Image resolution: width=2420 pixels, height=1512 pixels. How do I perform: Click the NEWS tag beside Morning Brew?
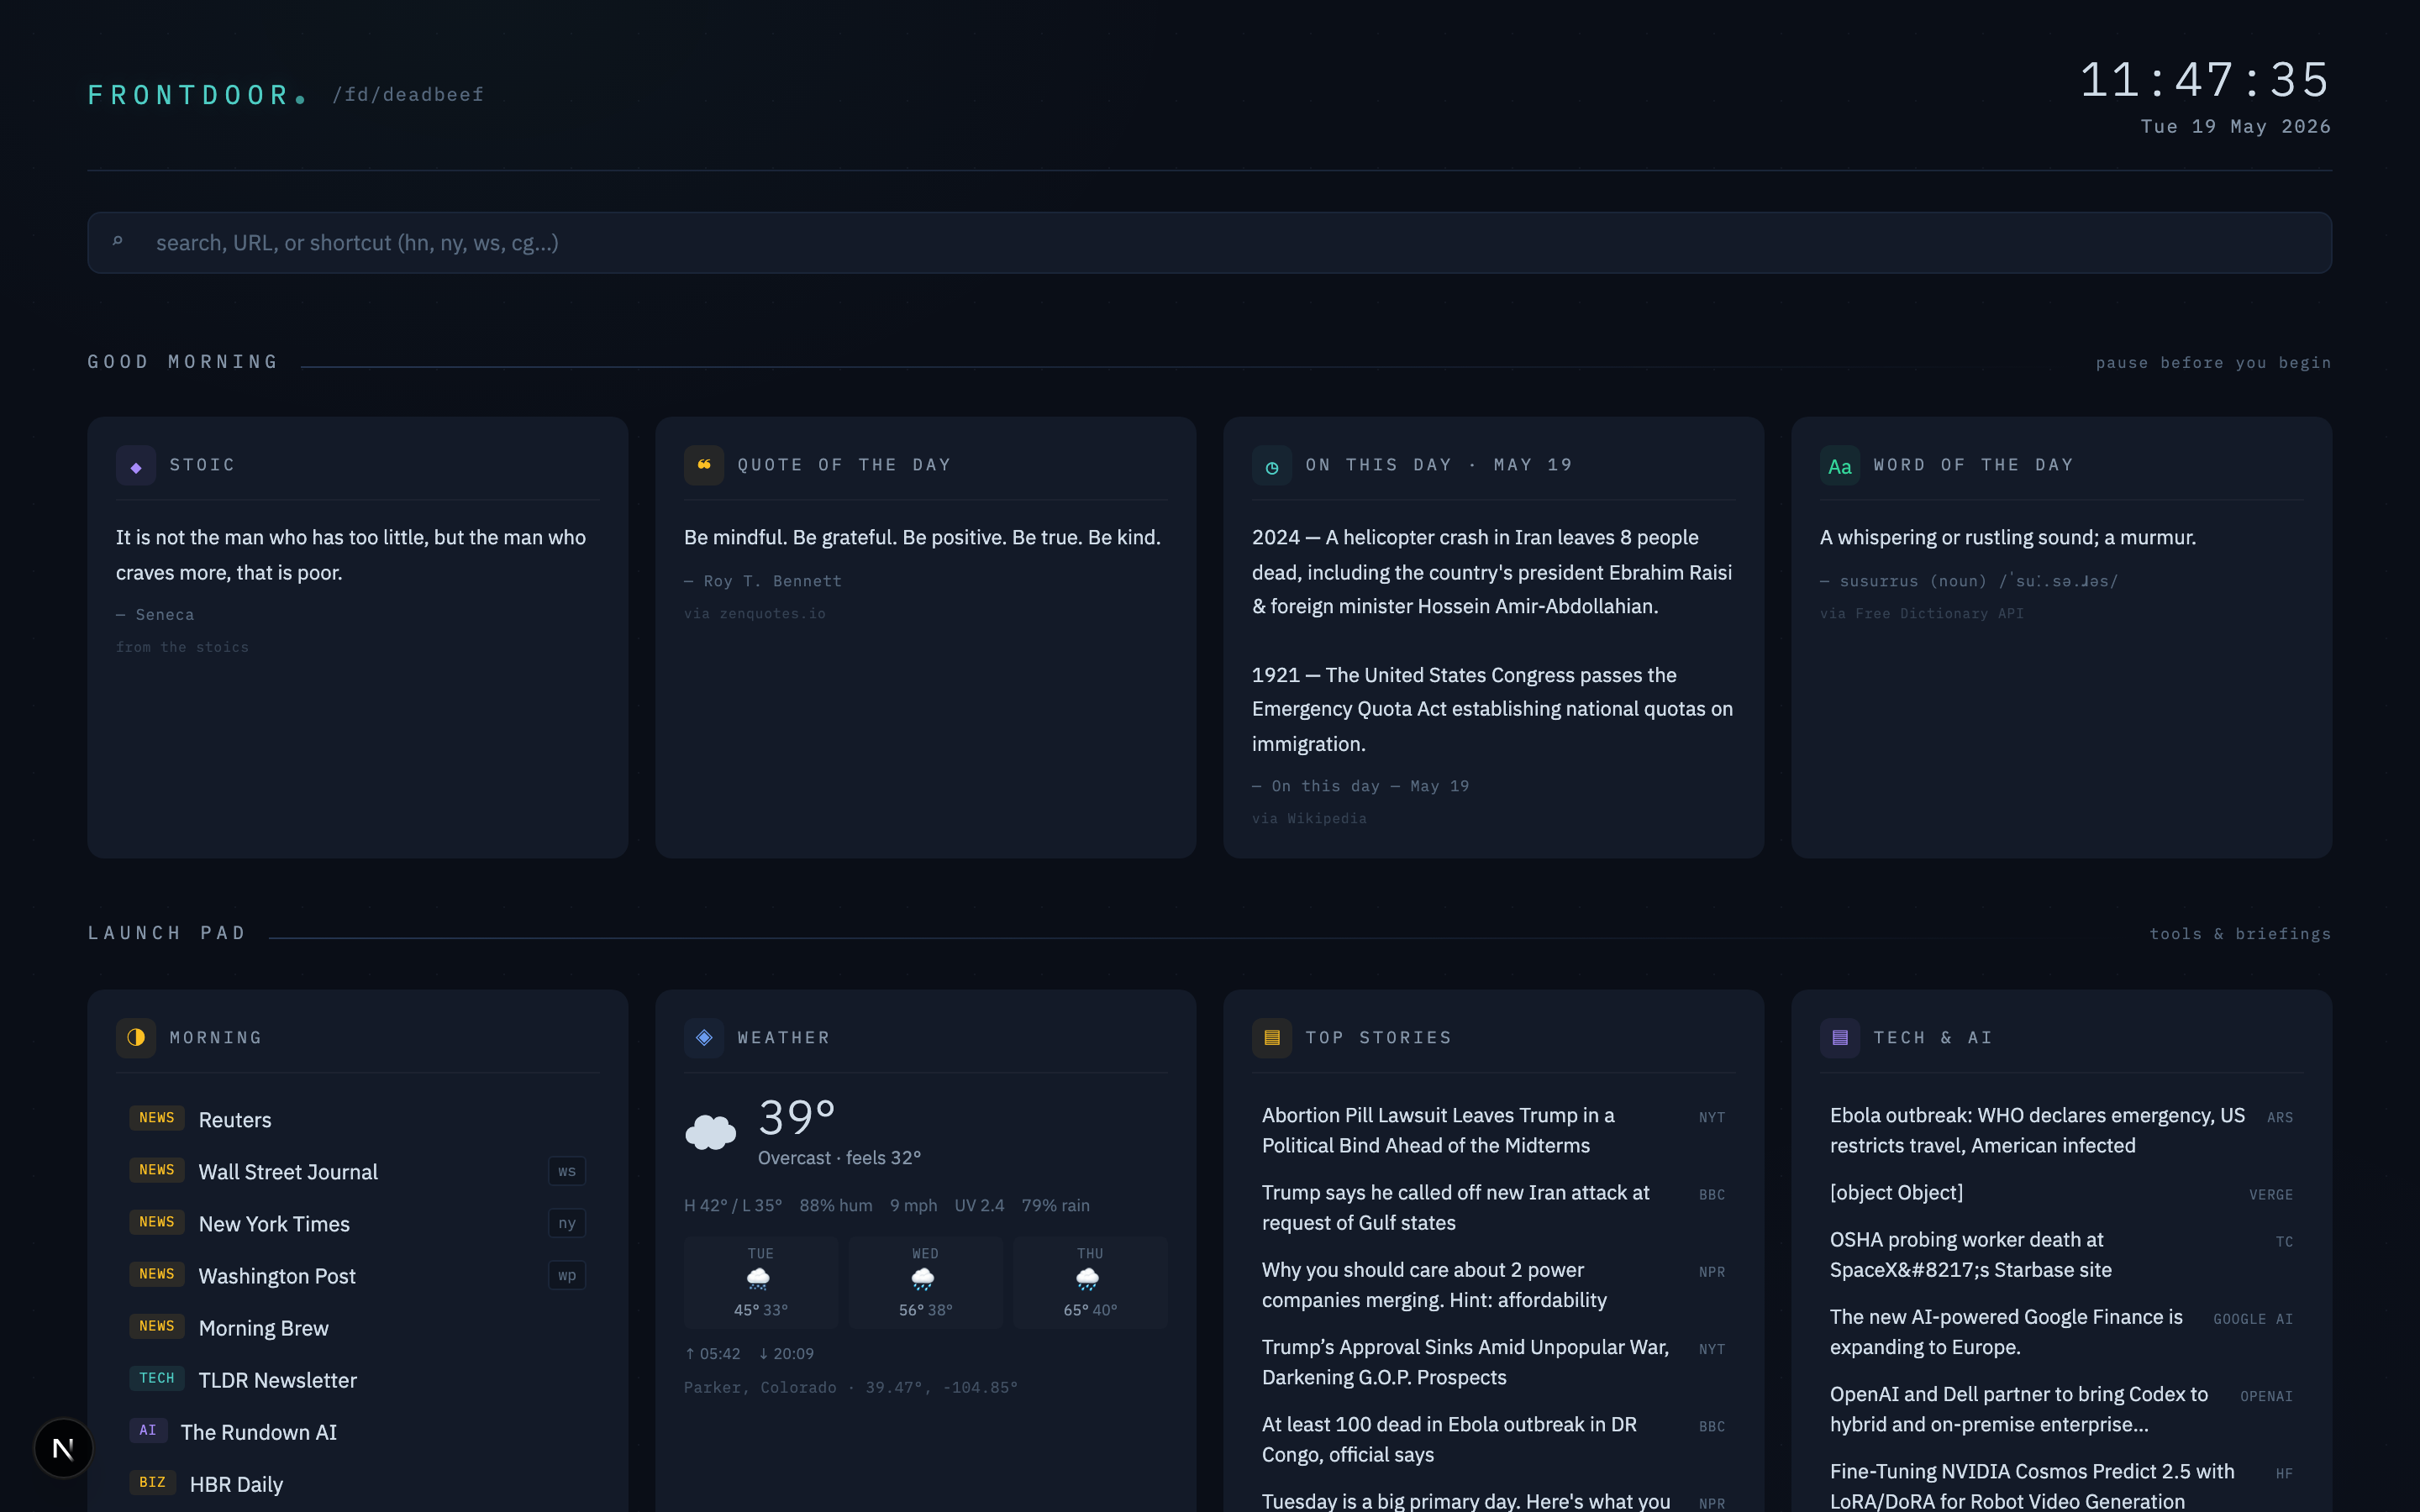pos(157,1326)
